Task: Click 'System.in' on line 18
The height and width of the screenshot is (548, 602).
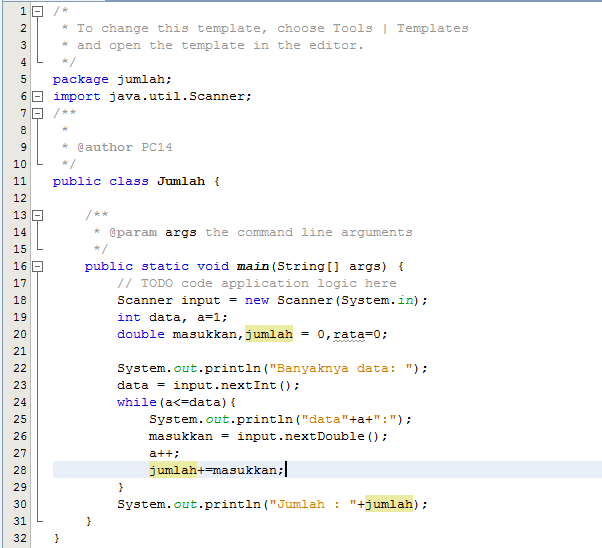Action: (x=377, y=300)
